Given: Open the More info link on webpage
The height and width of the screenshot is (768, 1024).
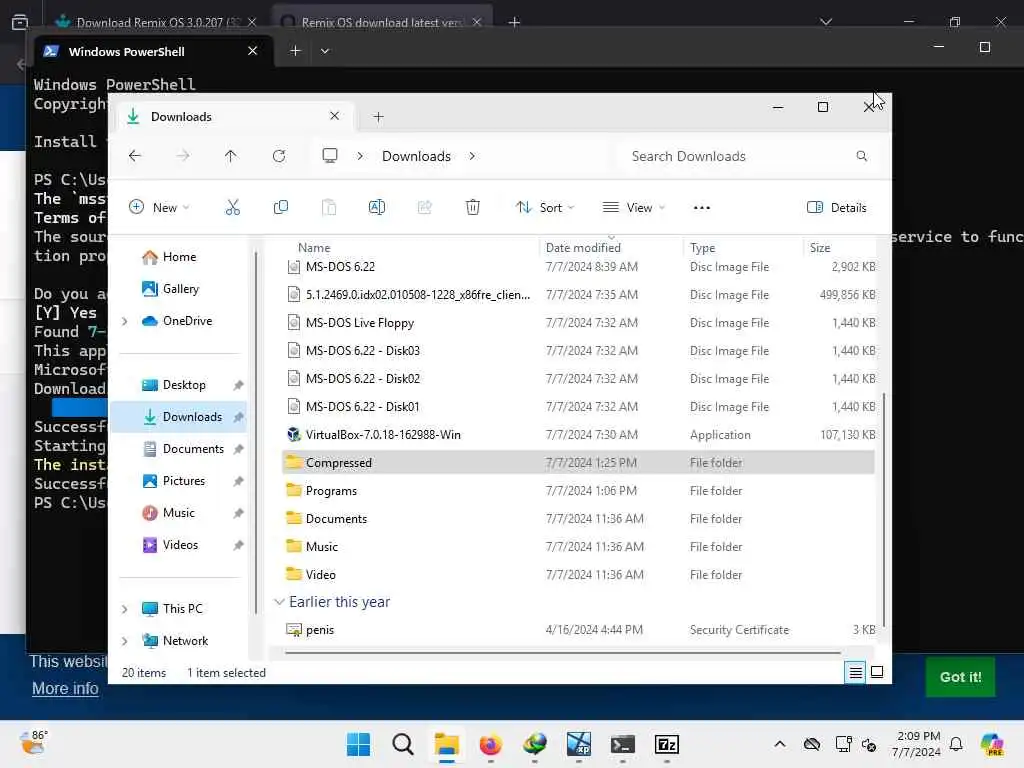Looking at the screenshot, I should click(65, 688).
